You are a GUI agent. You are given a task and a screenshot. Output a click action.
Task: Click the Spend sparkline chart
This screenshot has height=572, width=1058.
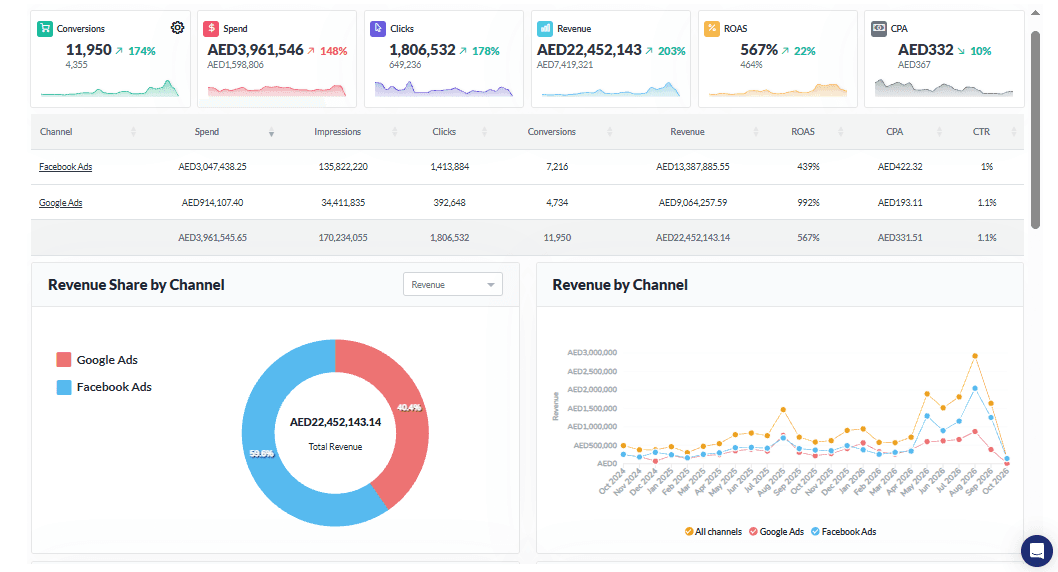click(277, 89)
